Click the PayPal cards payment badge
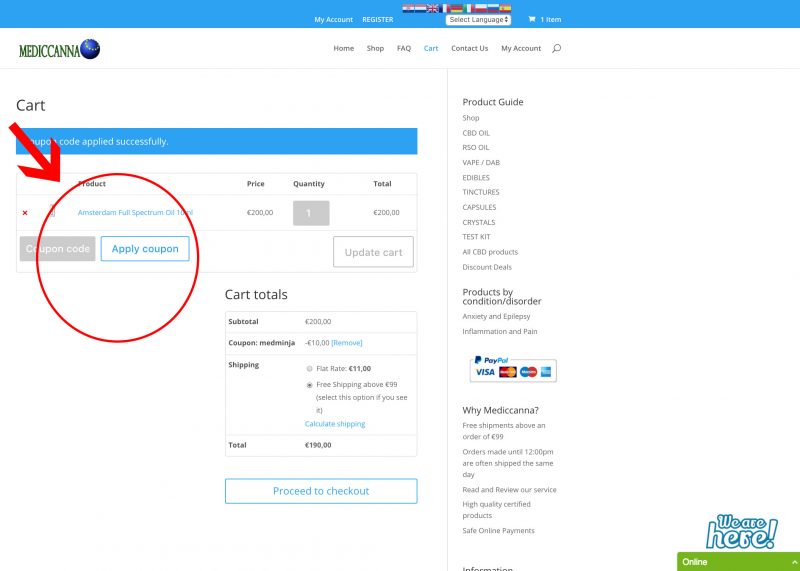Screen dimensions: 800x571 click(x=513, y=368)
